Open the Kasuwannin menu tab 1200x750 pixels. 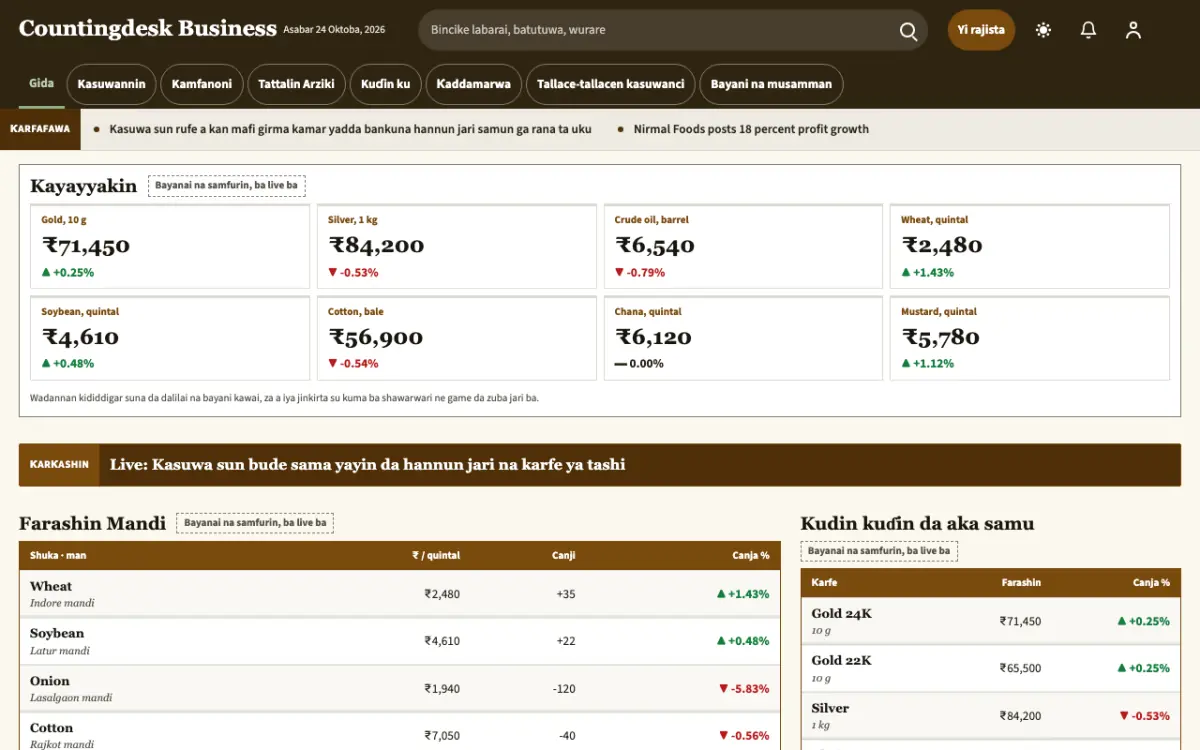click(112, 84)
